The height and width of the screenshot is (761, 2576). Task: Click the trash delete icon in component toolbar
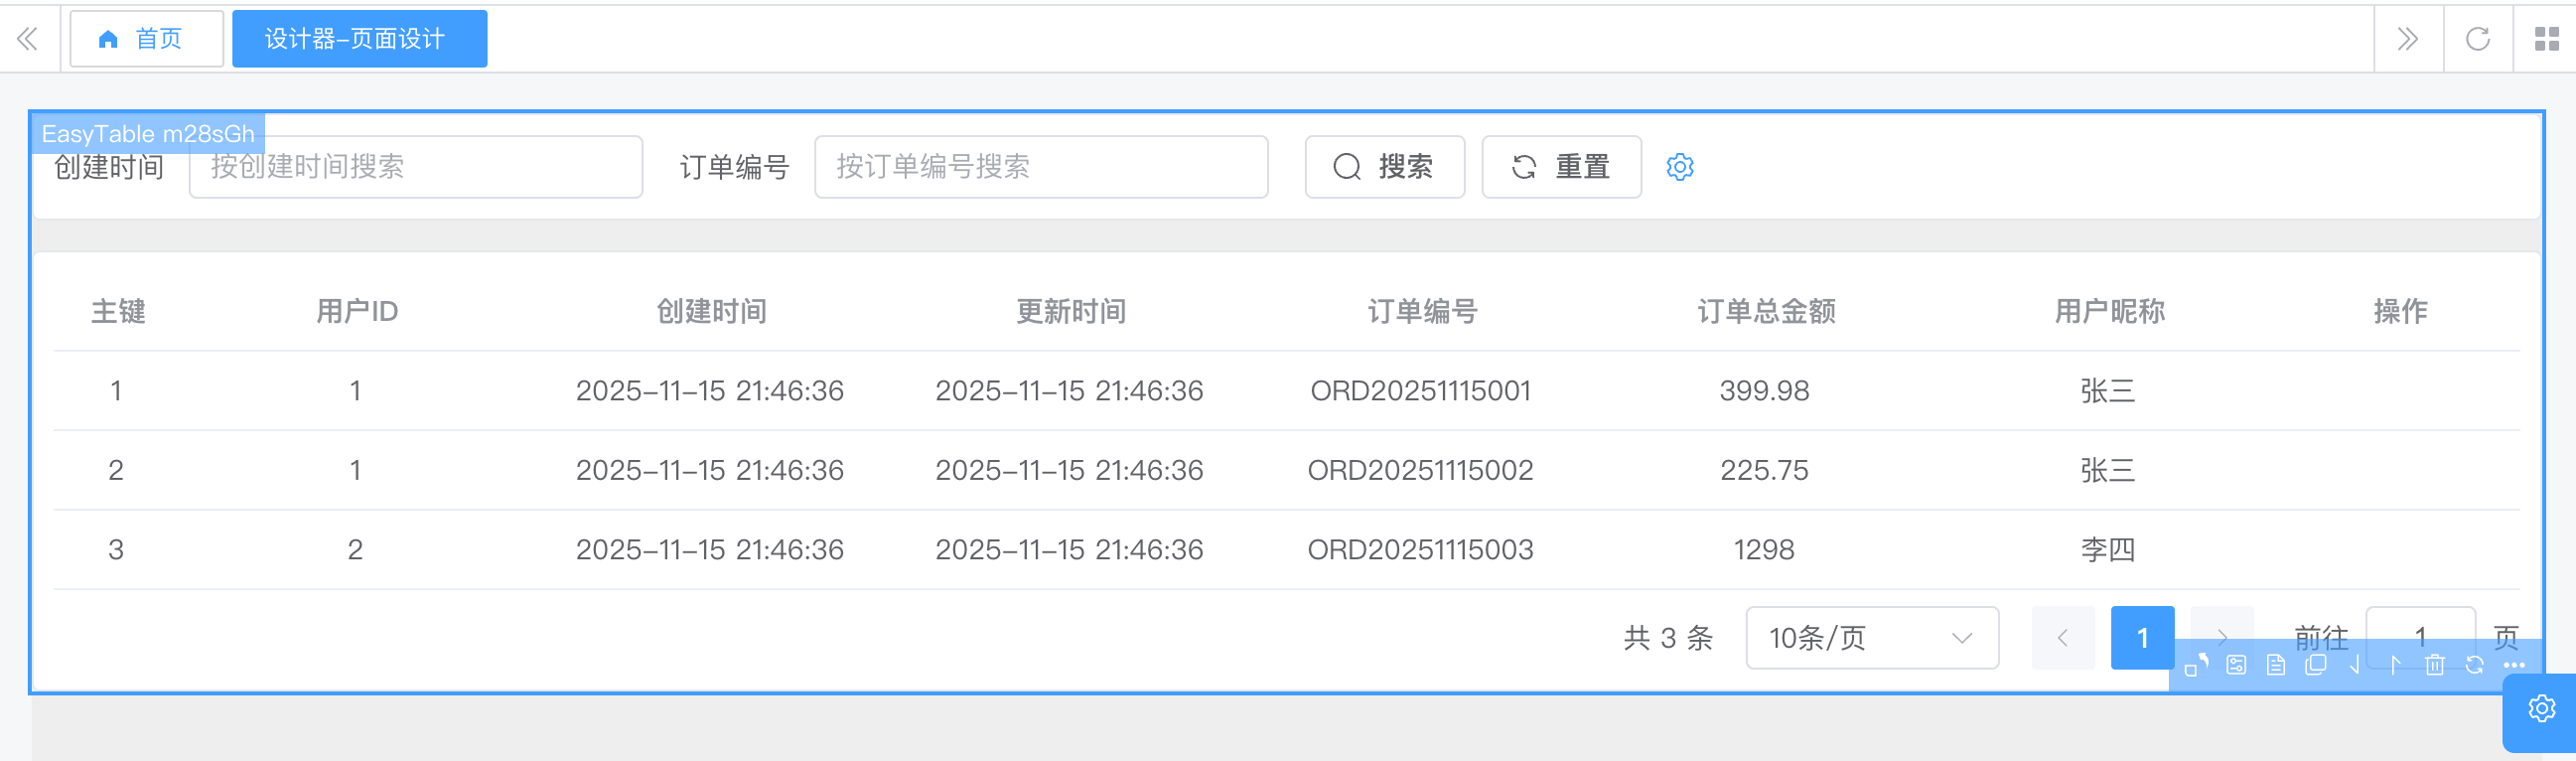click(2434, 665)
